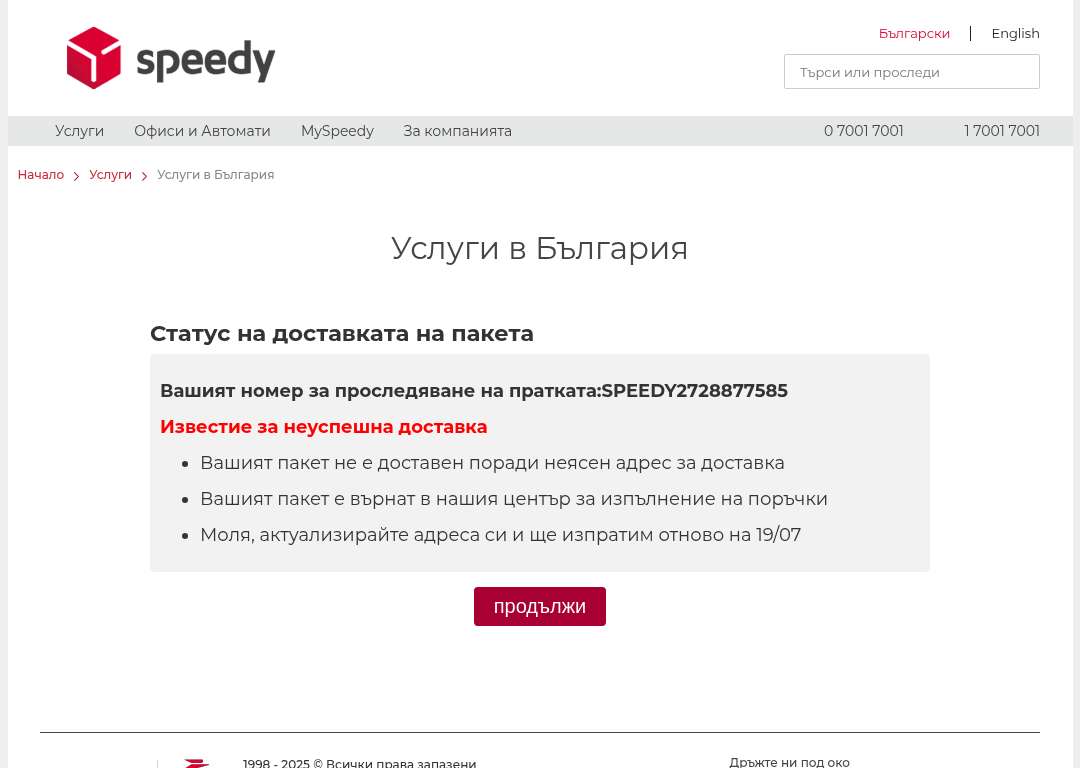
Task: Open the MySpeedy menu item
Action: tap(338, 131)
